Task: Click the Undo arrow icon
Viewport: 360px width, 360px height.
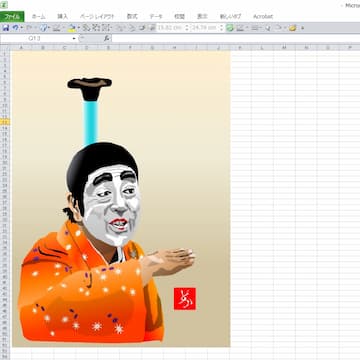Action: point(15,28)
